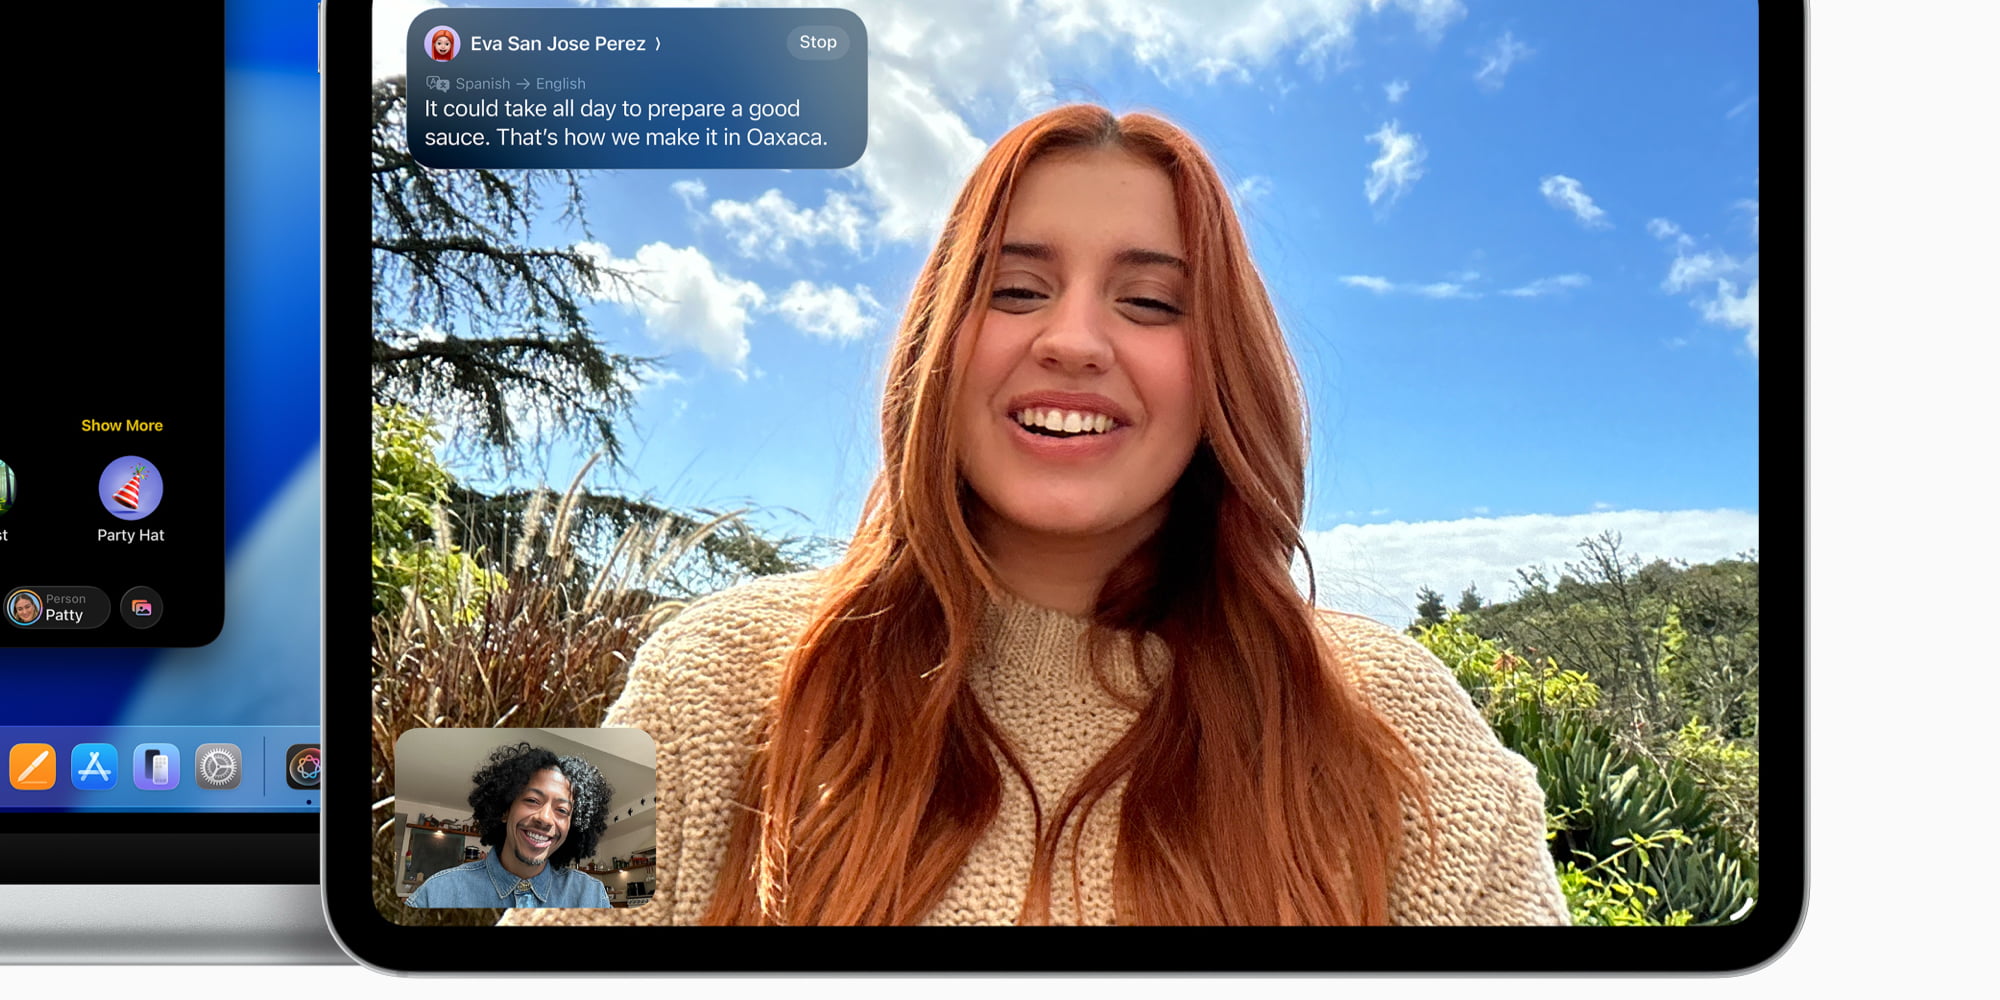Viewport: 2000px width, 1000px height.
Task: Tap Eva San Jose Perez's Memoji avatar
Action: [x=443, y=44]
